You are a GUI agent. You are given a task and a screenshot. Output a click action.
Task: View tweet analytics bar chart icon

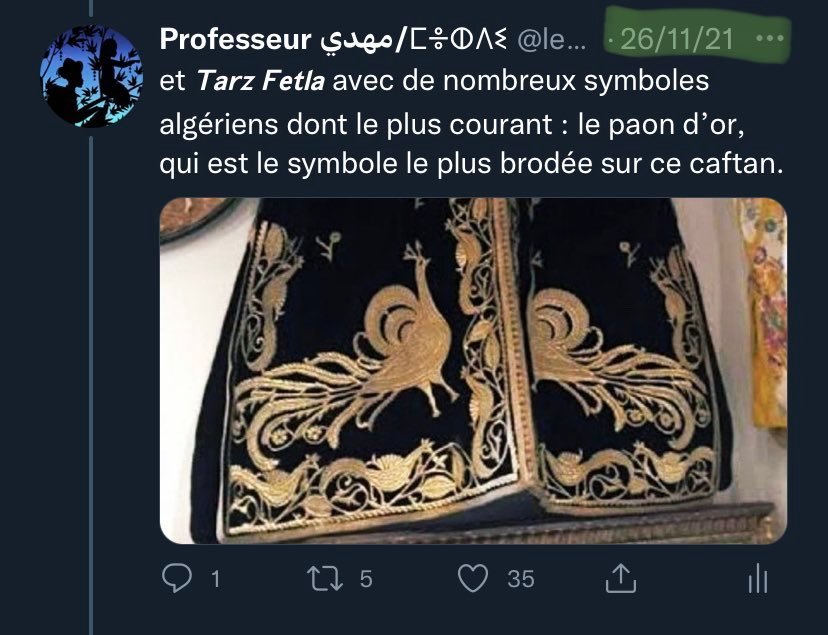coord(758,579)
